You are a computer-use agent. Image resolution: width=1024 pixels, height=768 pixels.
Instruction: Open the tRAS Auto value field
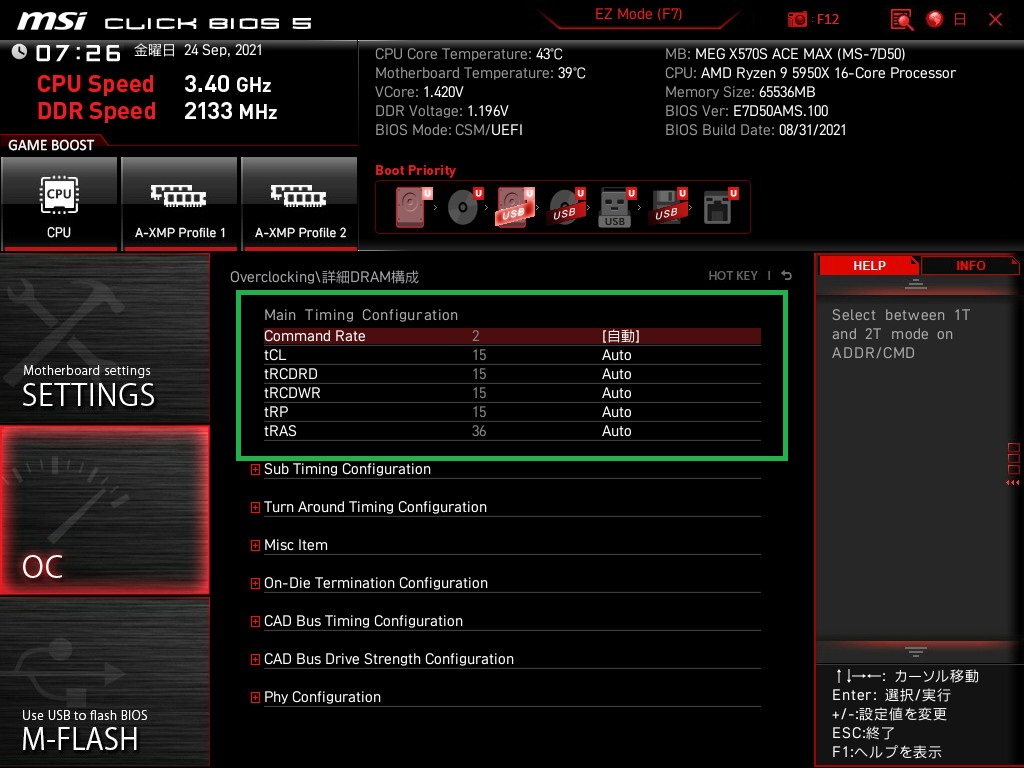pos(616,430)
